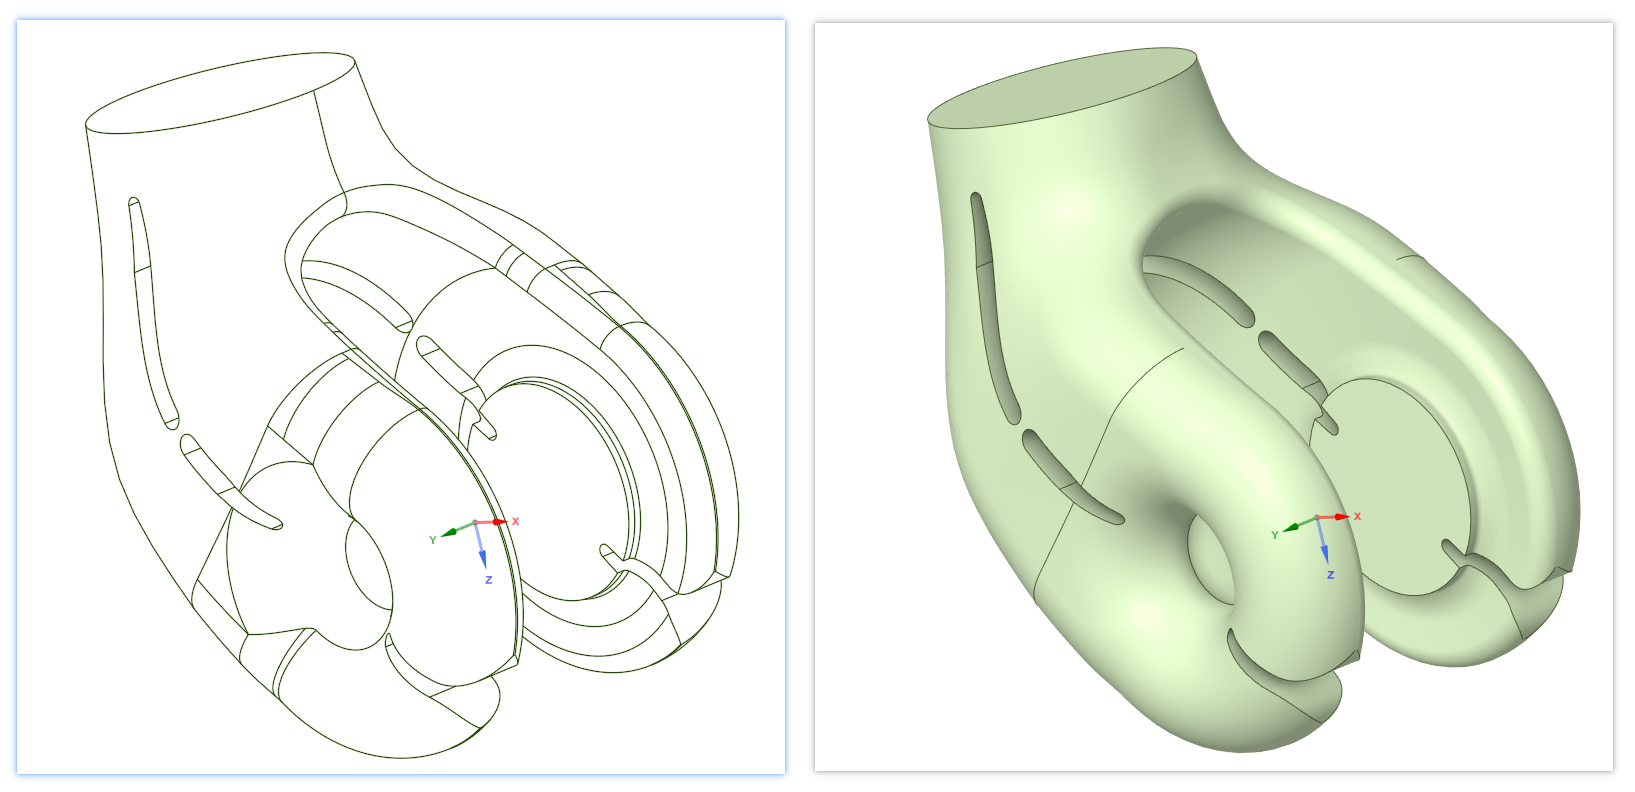The height and width of the screenshot is (792, 1635).
Task: Select the coordinate origin point in shaded view
Action: [1317, 517]
